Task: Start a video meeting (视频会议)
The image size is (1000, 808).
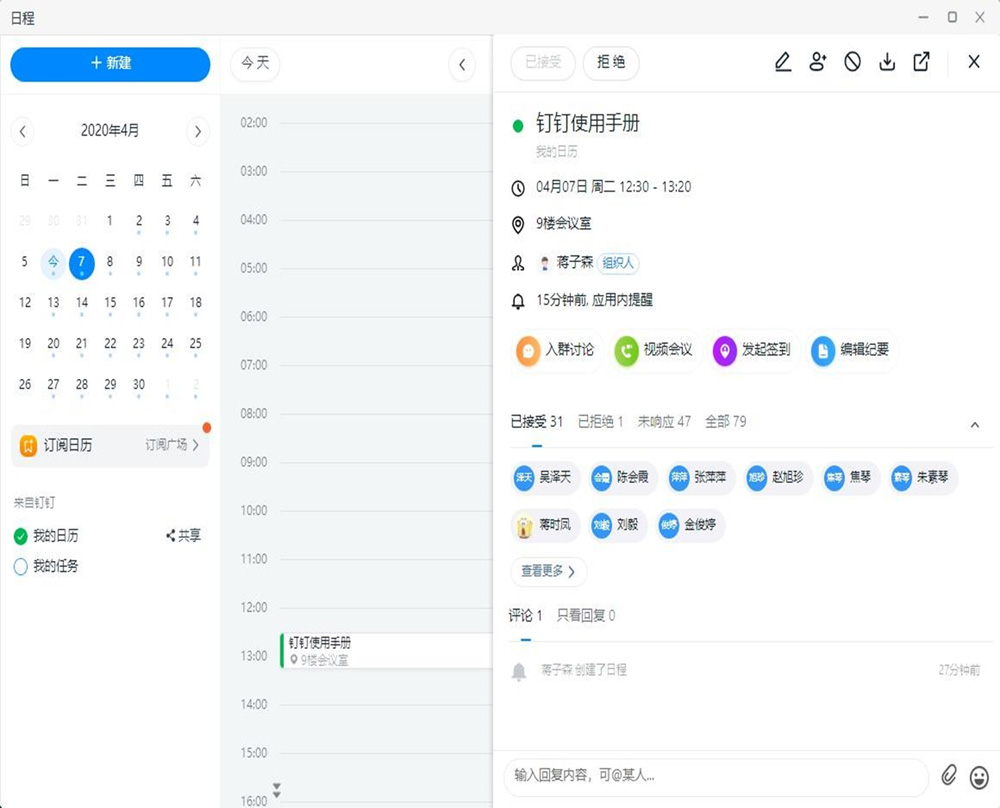Action: point(654,350)
